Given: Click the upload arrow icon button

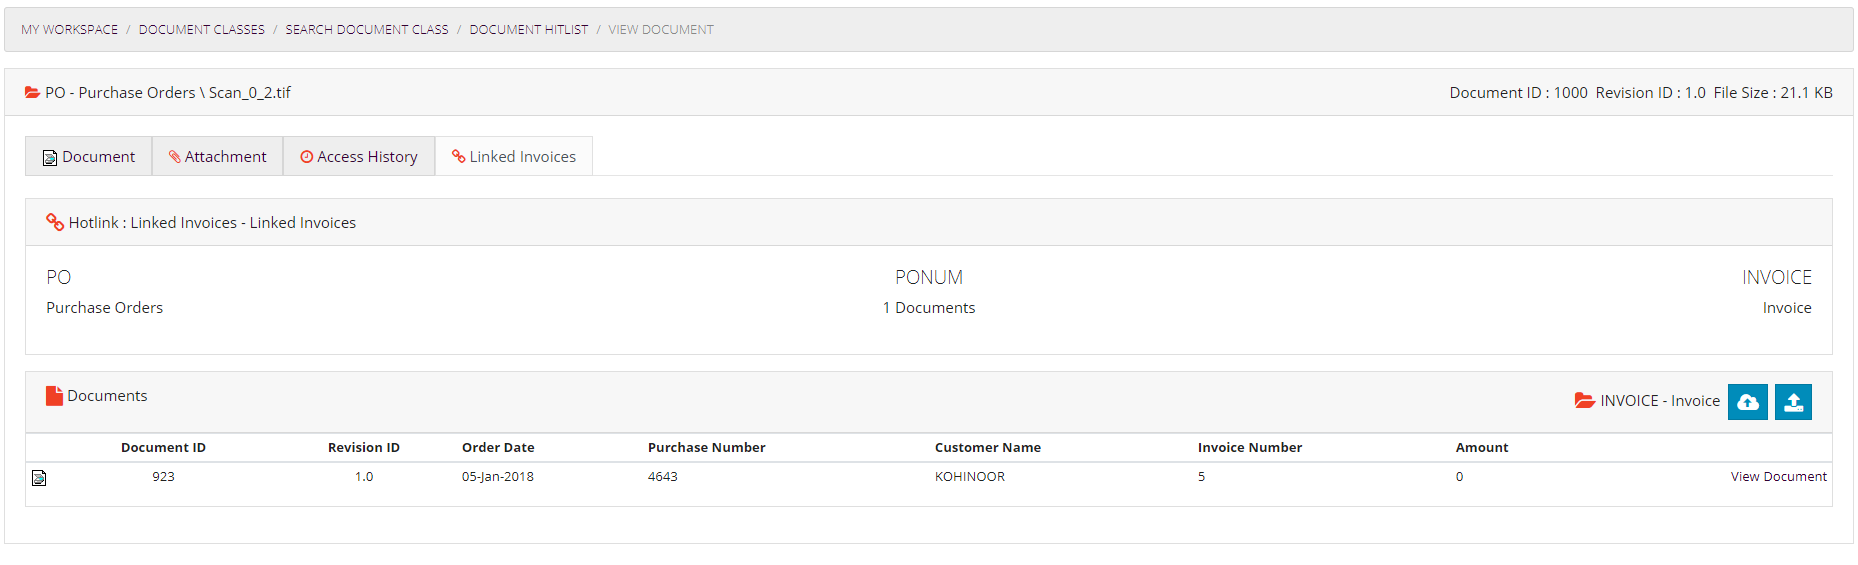Looking at the screenshot, I should pos(1793,402).
